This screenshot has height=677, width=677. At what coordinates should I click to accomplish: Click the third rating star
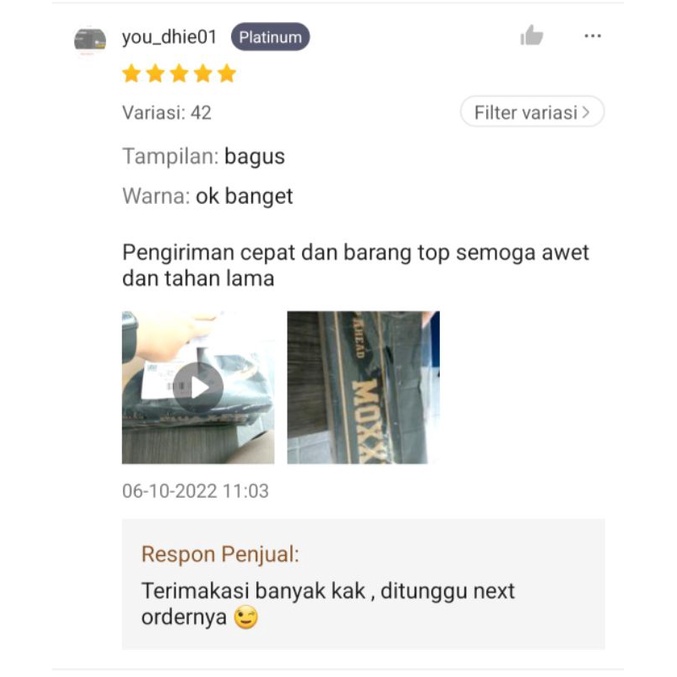(x=179, y=73)
